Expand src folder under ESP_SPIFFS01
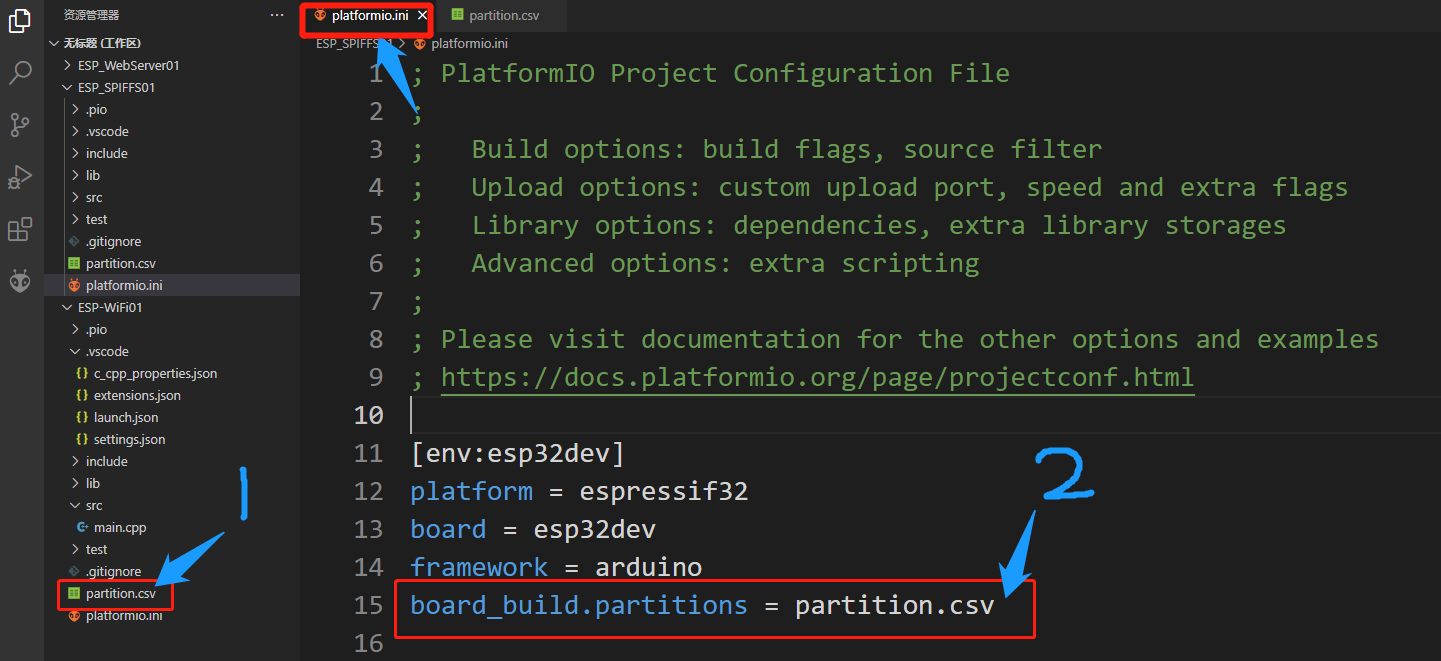The width and height of the screenshot is (1441, 661). pyautogui.click(x=171, y=197)
